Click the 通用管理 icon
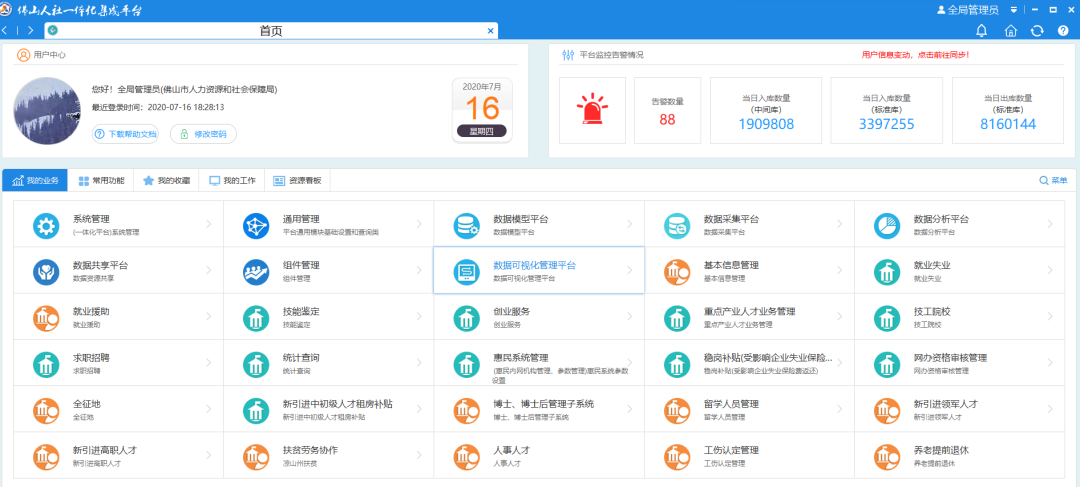This screenshot has height=487, width=1080. click(256, 225)
